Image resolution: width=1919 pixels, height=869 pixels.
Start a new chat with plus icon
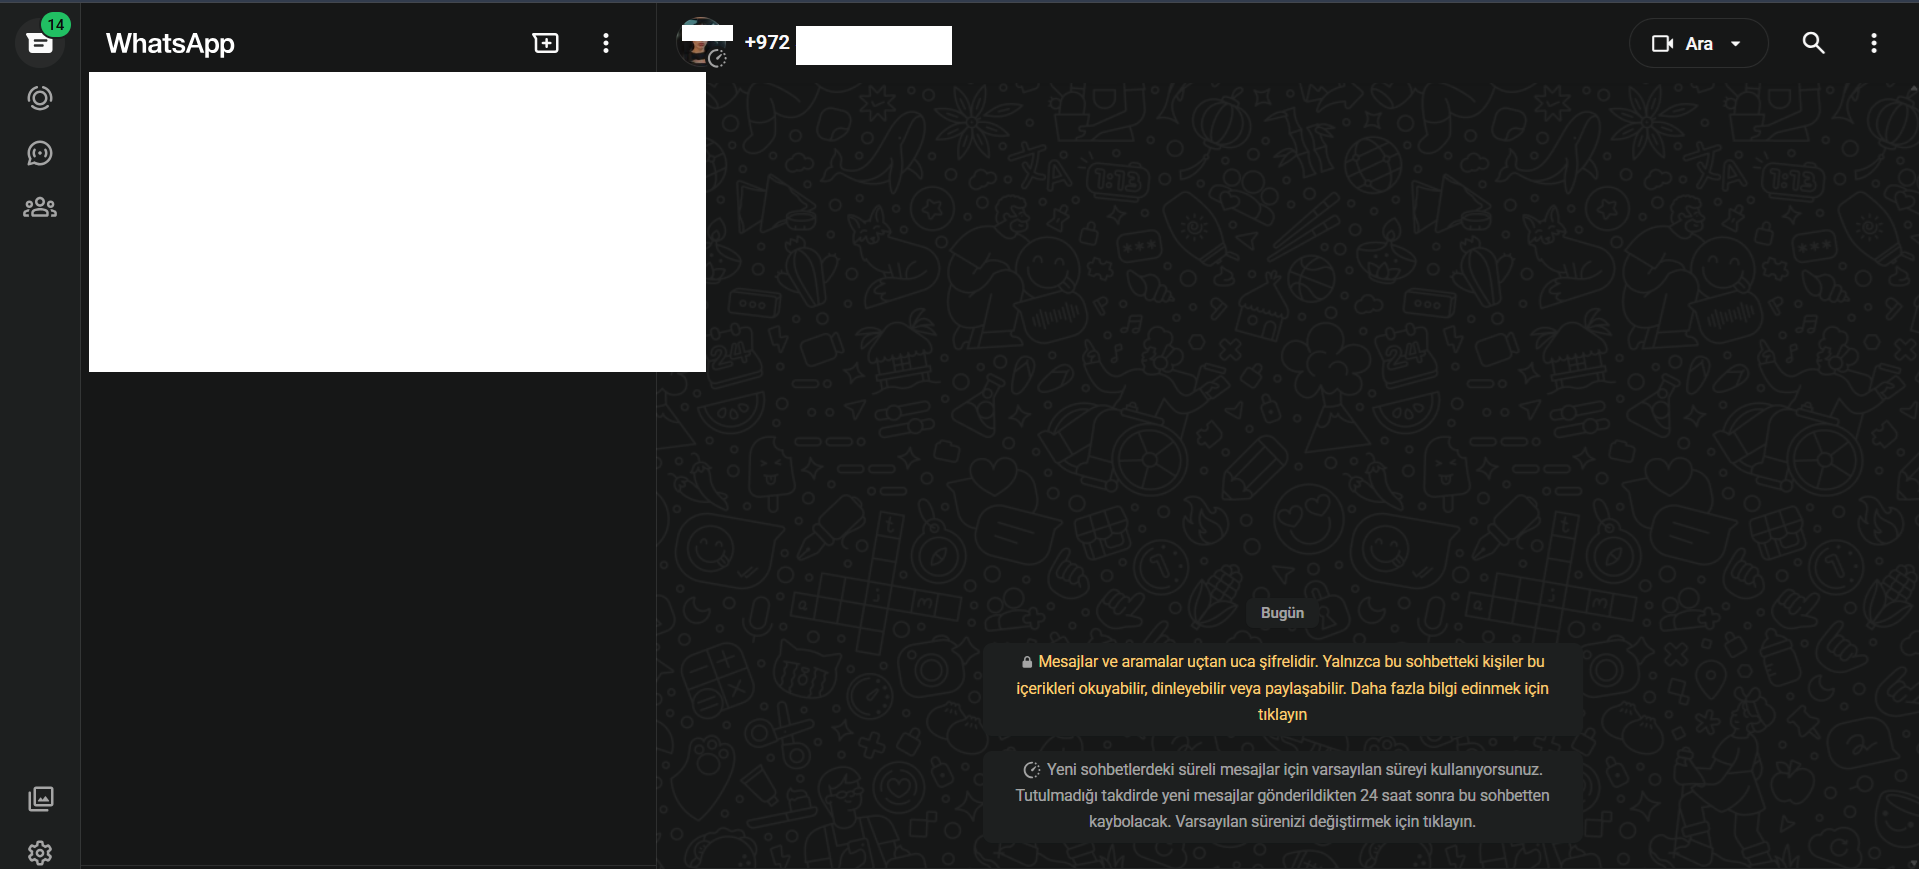point(546,43)
